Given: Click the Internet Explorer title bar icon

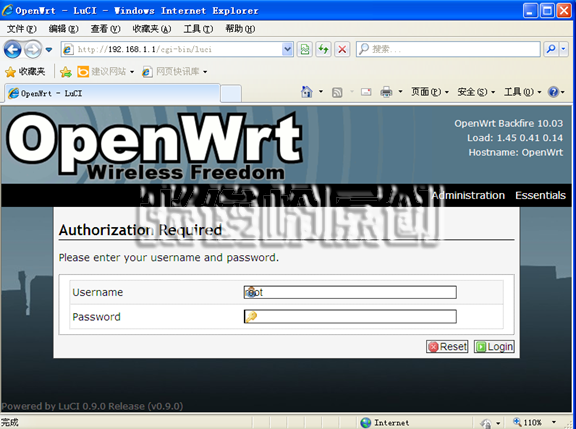Looking at the screenshot, I should [x=7, y=10].
